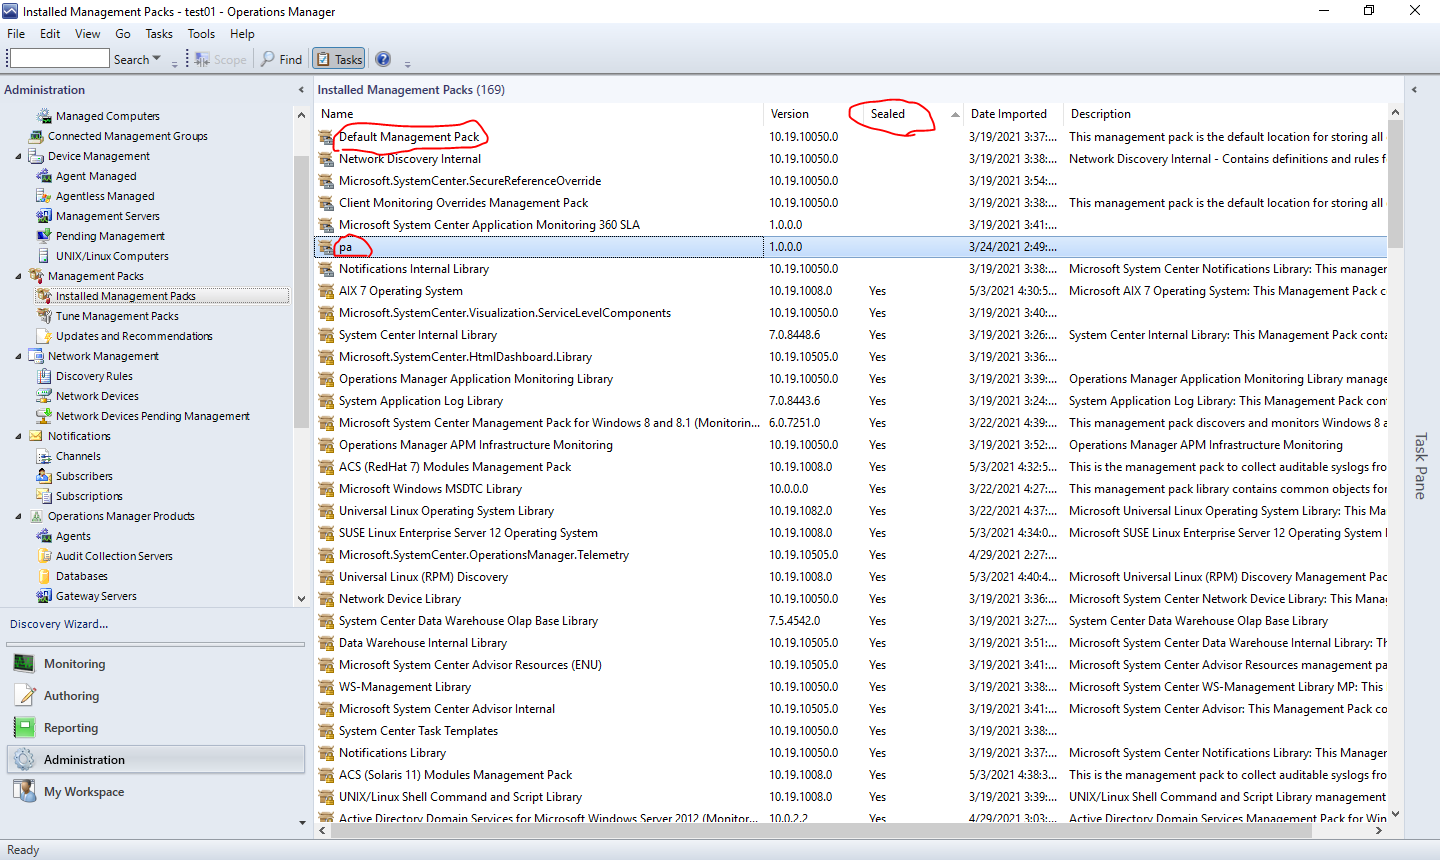Switch to the Reporting workspace
The height and width of the screenshot is (860, 1440).
tap(155, 728)
